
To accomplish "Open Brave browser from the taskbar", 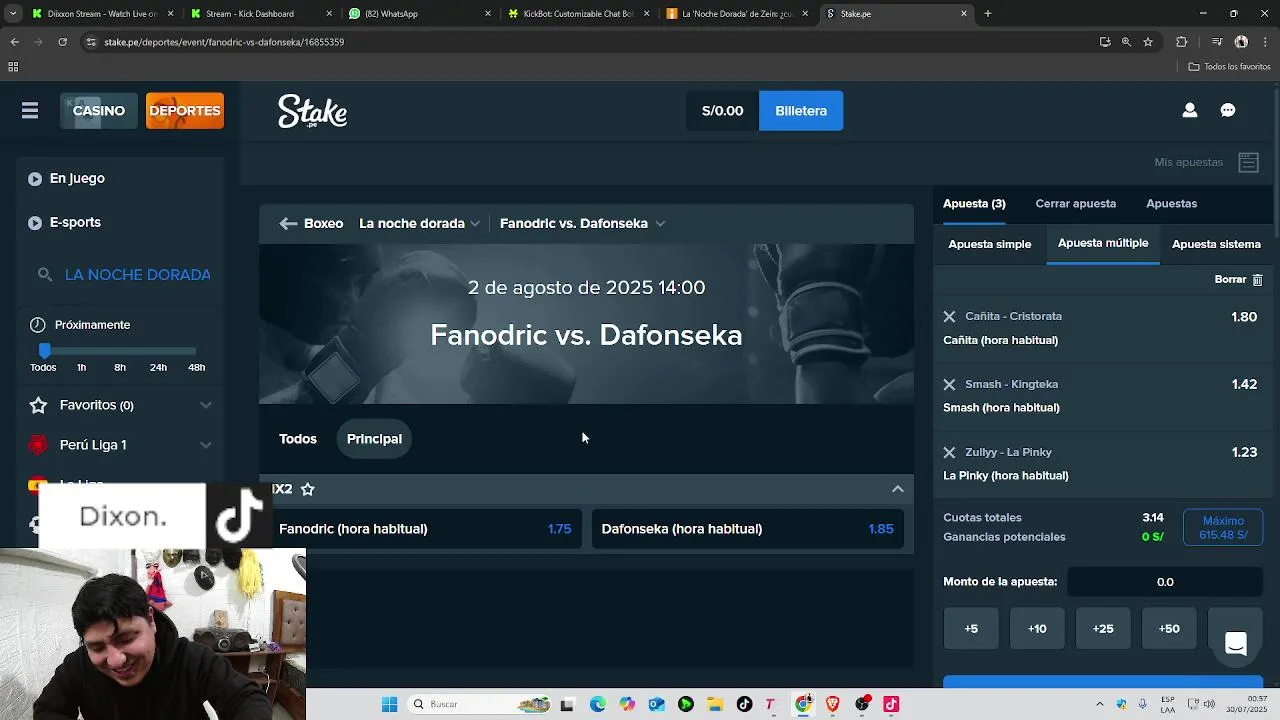I will tap(832, 704).
